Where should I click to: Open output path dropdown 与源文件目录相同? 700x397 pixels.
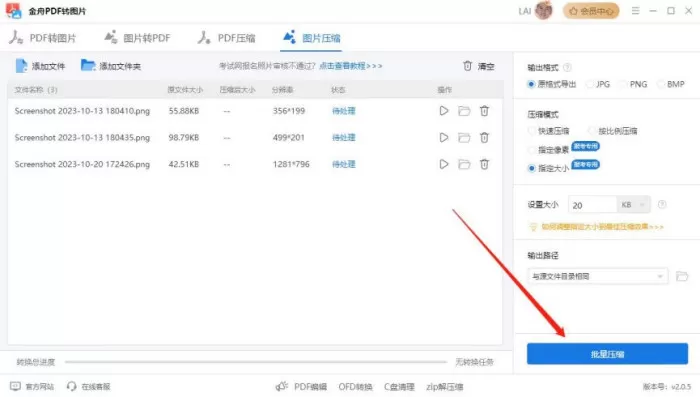coord(597,276)
